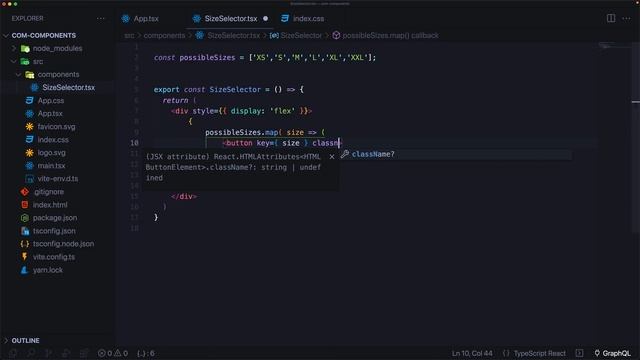The image size is (640, 360).
Task: Click the 'possibleSizes' array declaration text
Action: pos(207,58)
